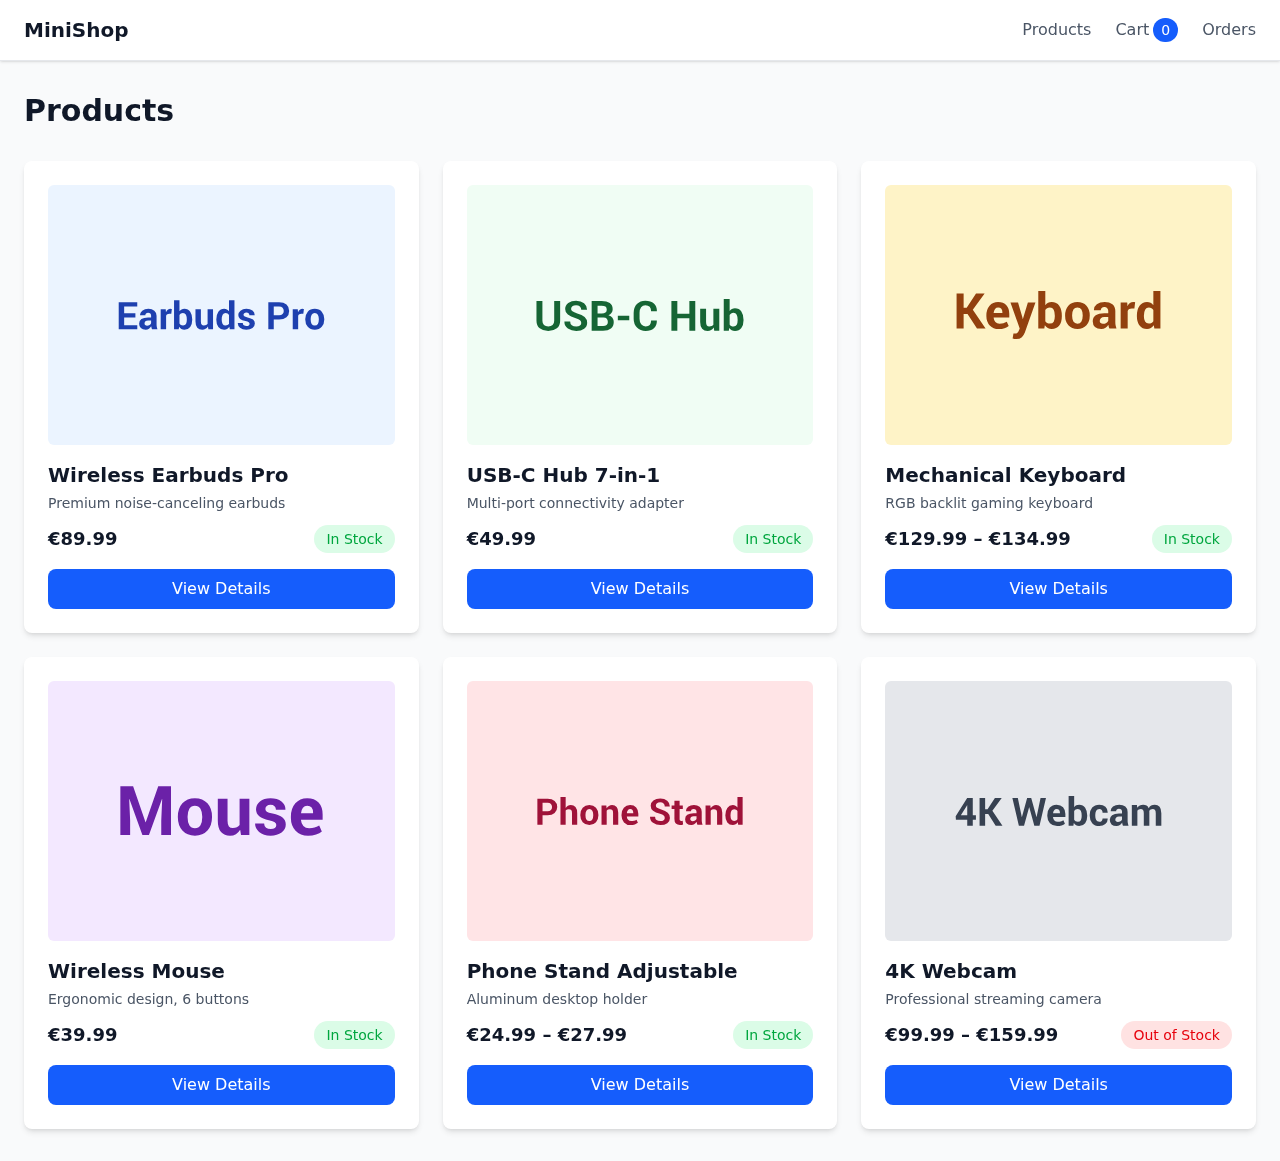This screenshot has width=1280, height=1161.
Task: View details for Wireless Earbuds Pro
Action: (221, 589)
